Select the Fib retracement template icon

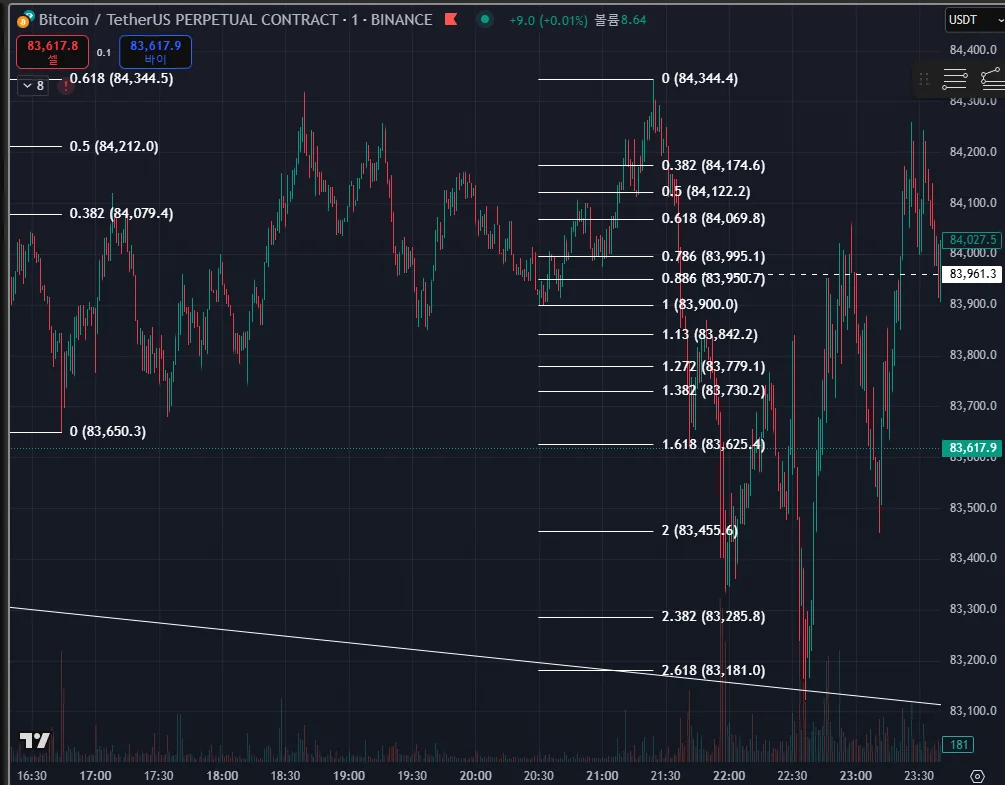pyautogui.click(x=954, y=79)
